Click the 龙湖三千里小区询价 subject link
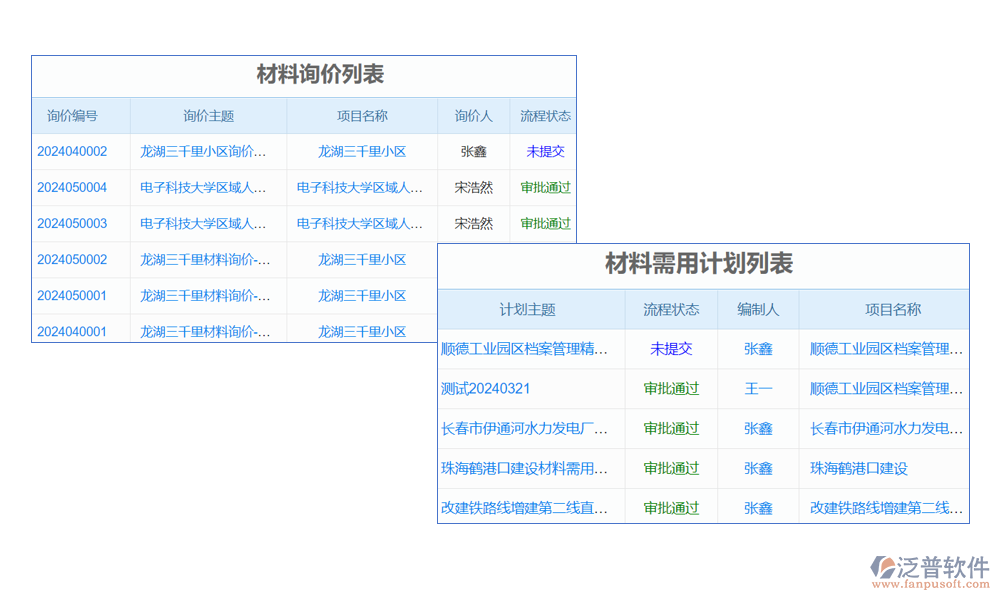This screenshot has width=1000, height=600. click(x=204, y=152)
